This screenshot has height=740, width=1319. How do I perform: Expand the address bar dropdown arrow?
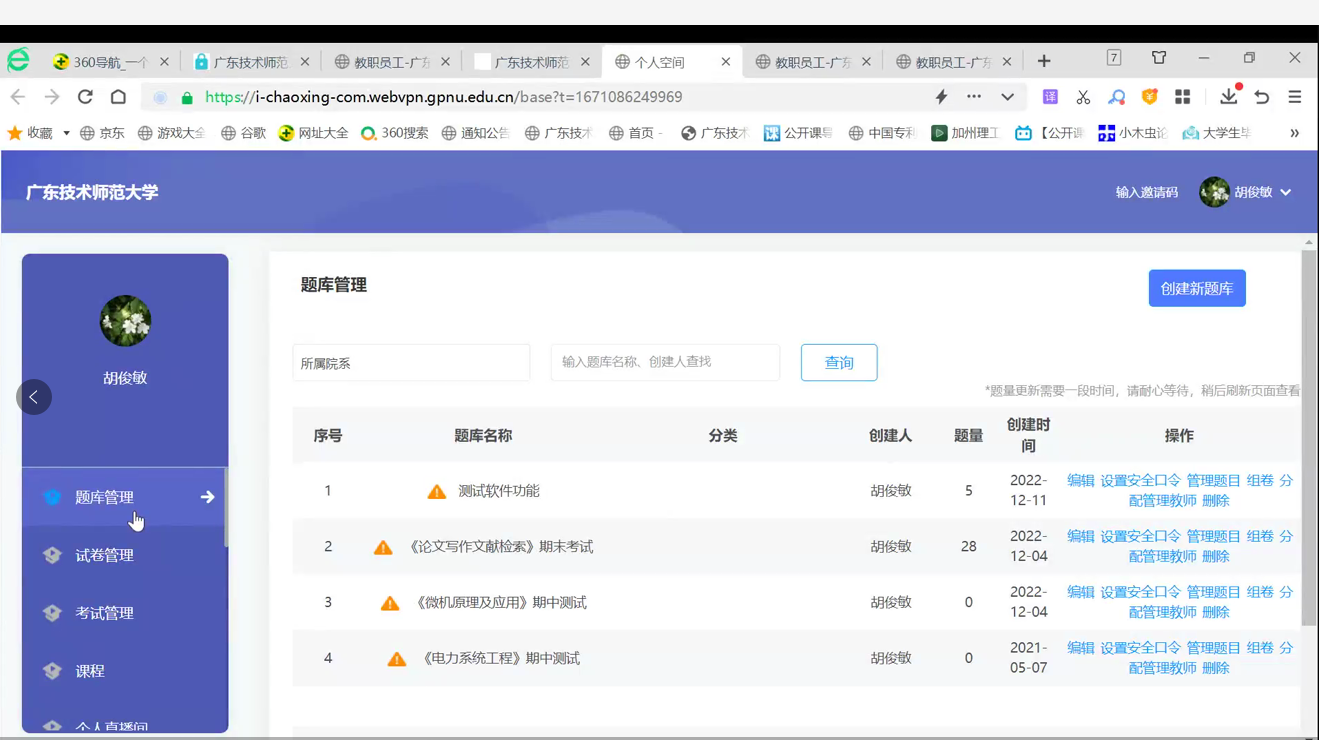[1007, 97]
